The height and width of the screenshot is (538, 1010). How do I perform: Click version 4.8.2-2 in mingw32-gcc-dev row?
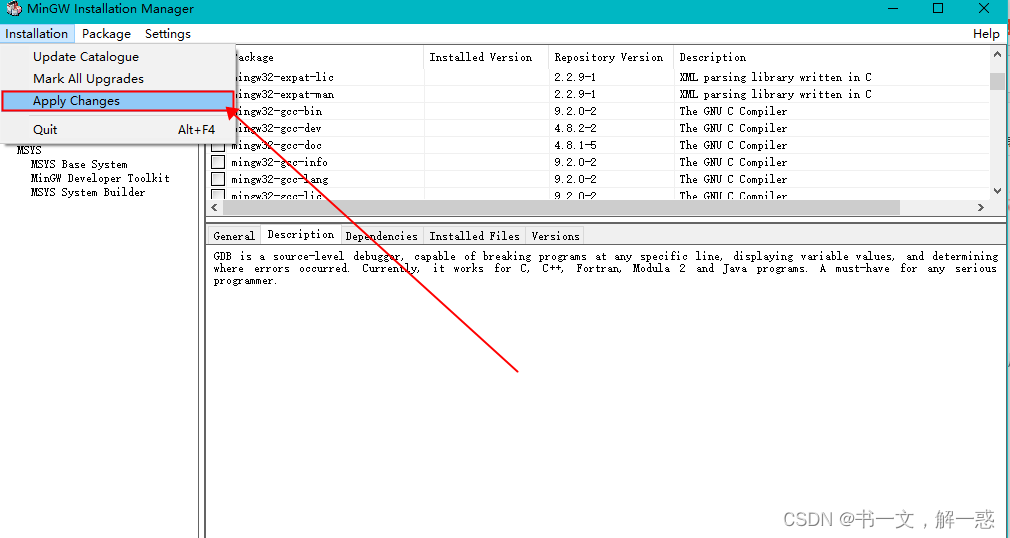(x=575, y=128)
